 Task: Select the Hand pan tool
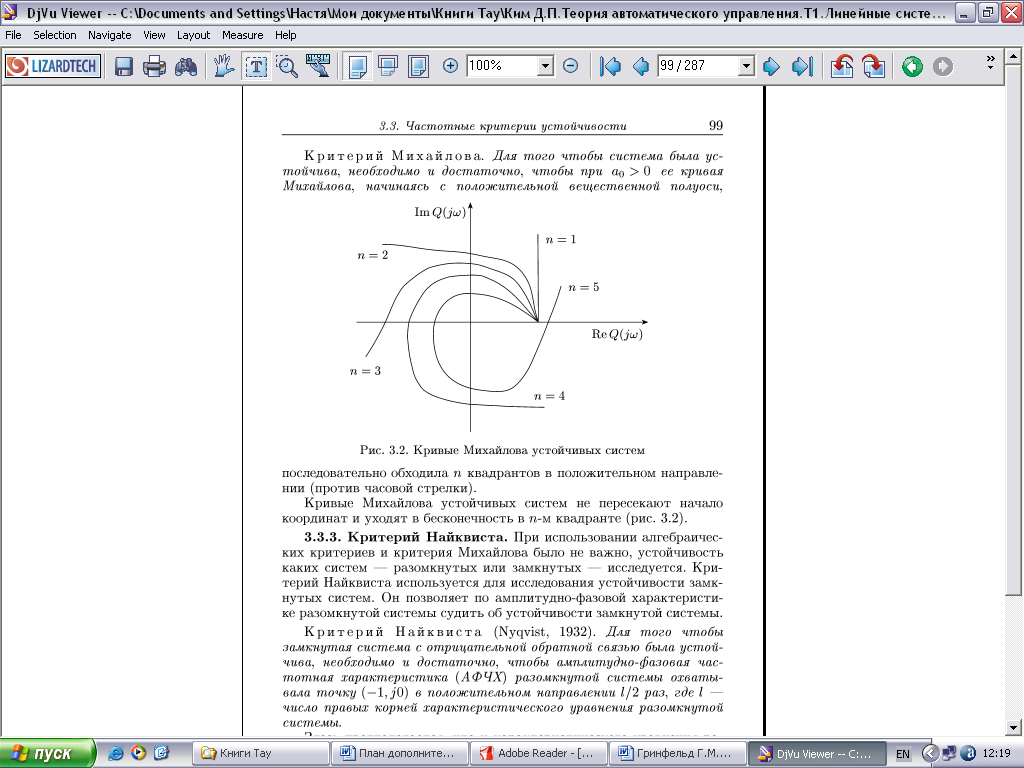[224, 66]
